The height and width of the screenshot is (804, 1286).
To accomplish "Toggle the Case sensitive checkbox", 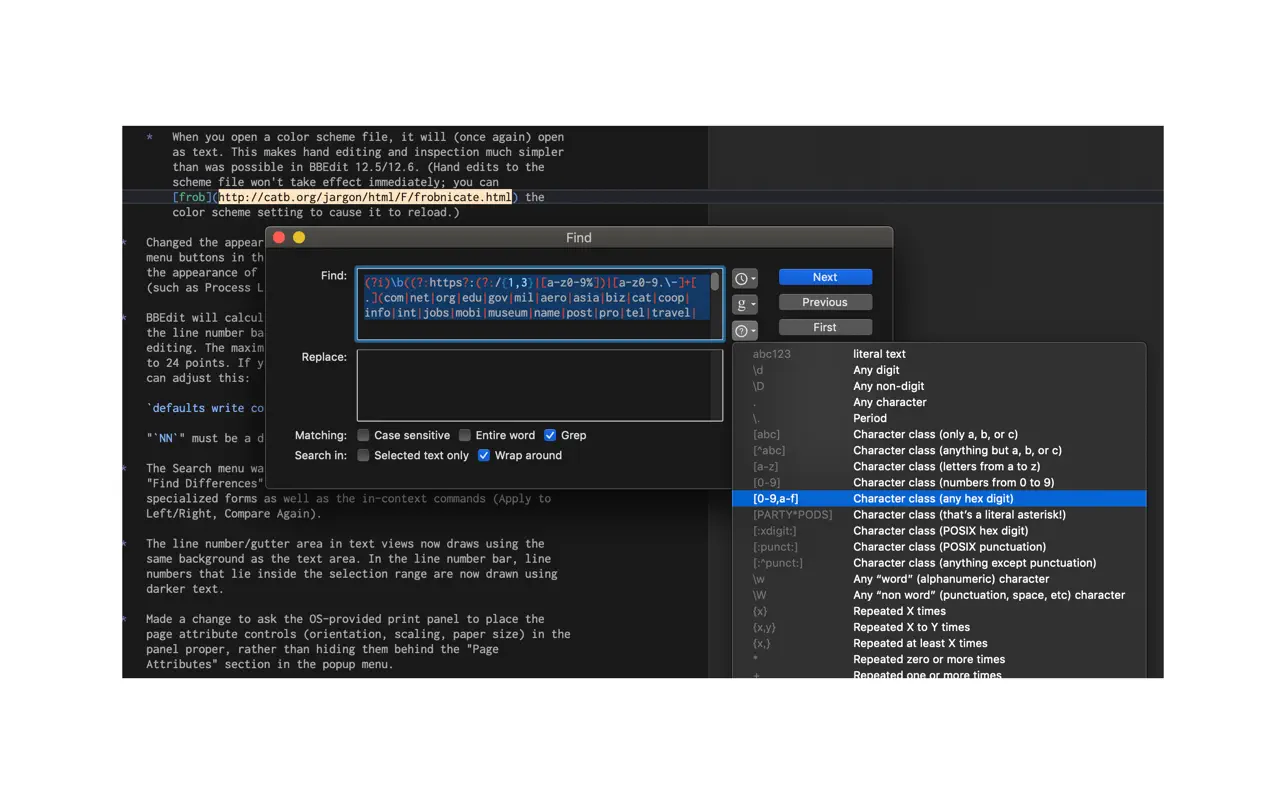I will click(x=364, y=435).
